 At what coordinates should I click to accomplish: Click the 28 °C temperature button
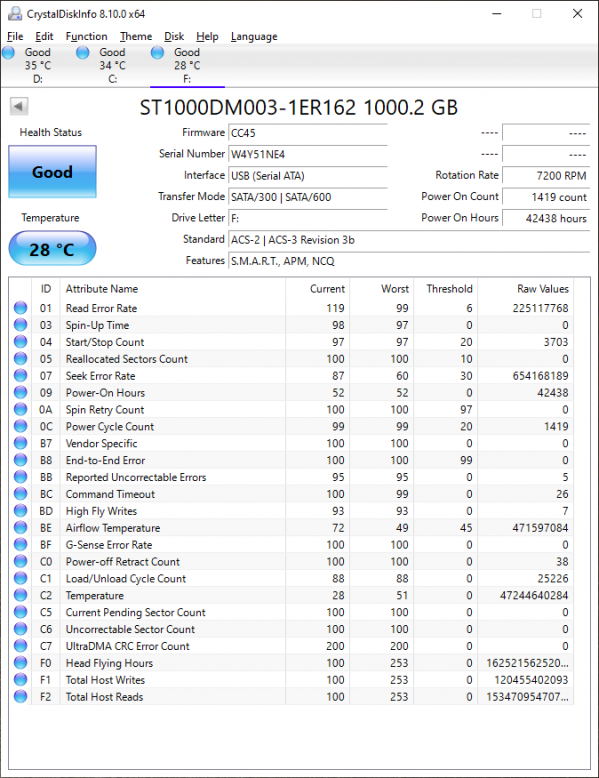point(53,248)
